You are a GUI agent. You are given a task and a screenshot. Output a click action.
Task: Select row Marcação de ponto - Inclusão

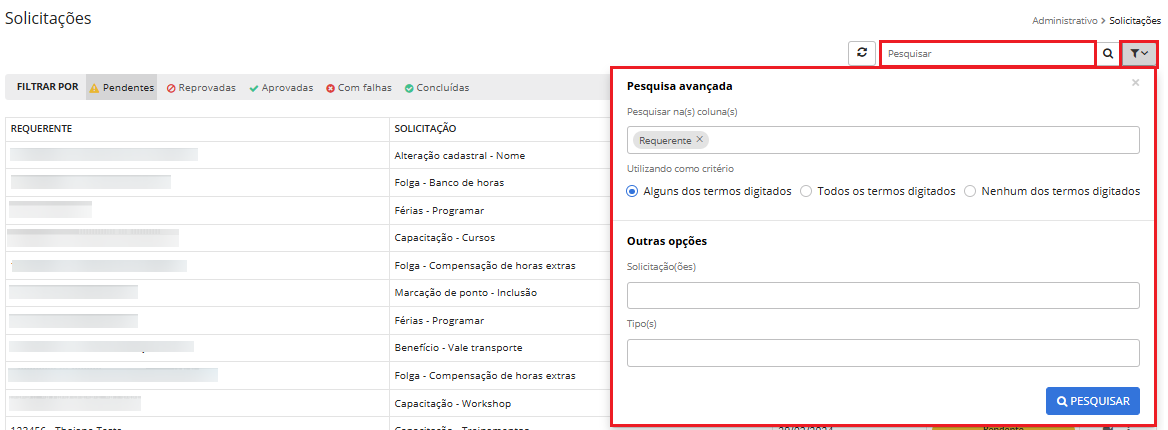[x=308, y=293]
